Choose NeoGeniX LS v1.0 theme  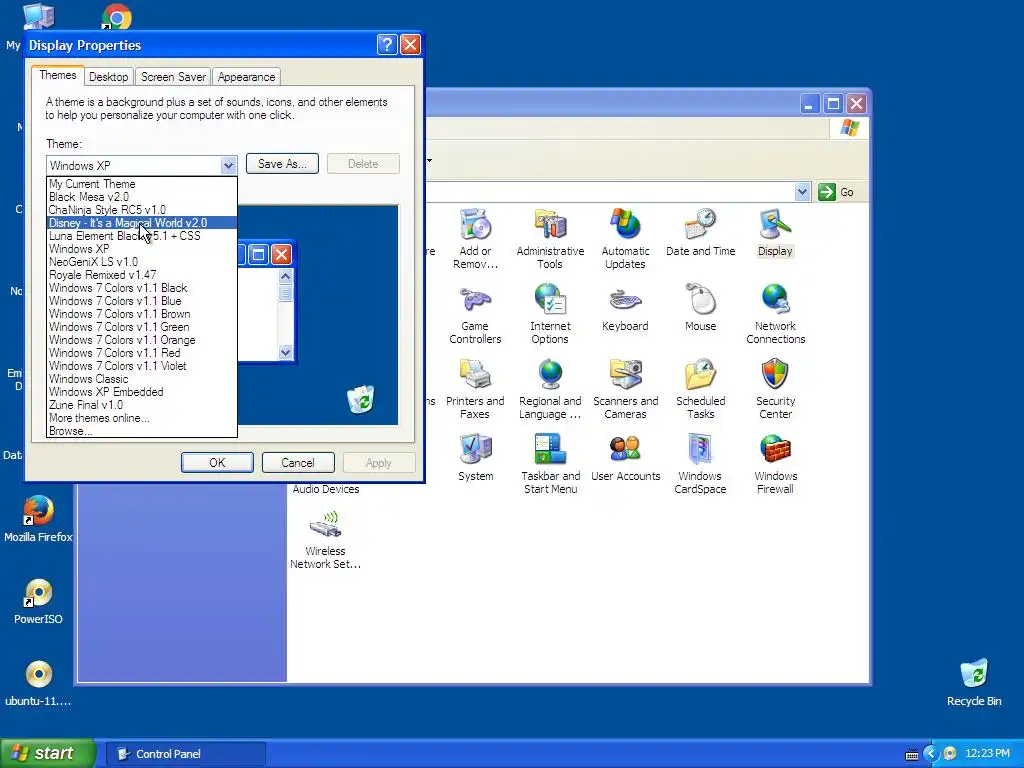142,262
